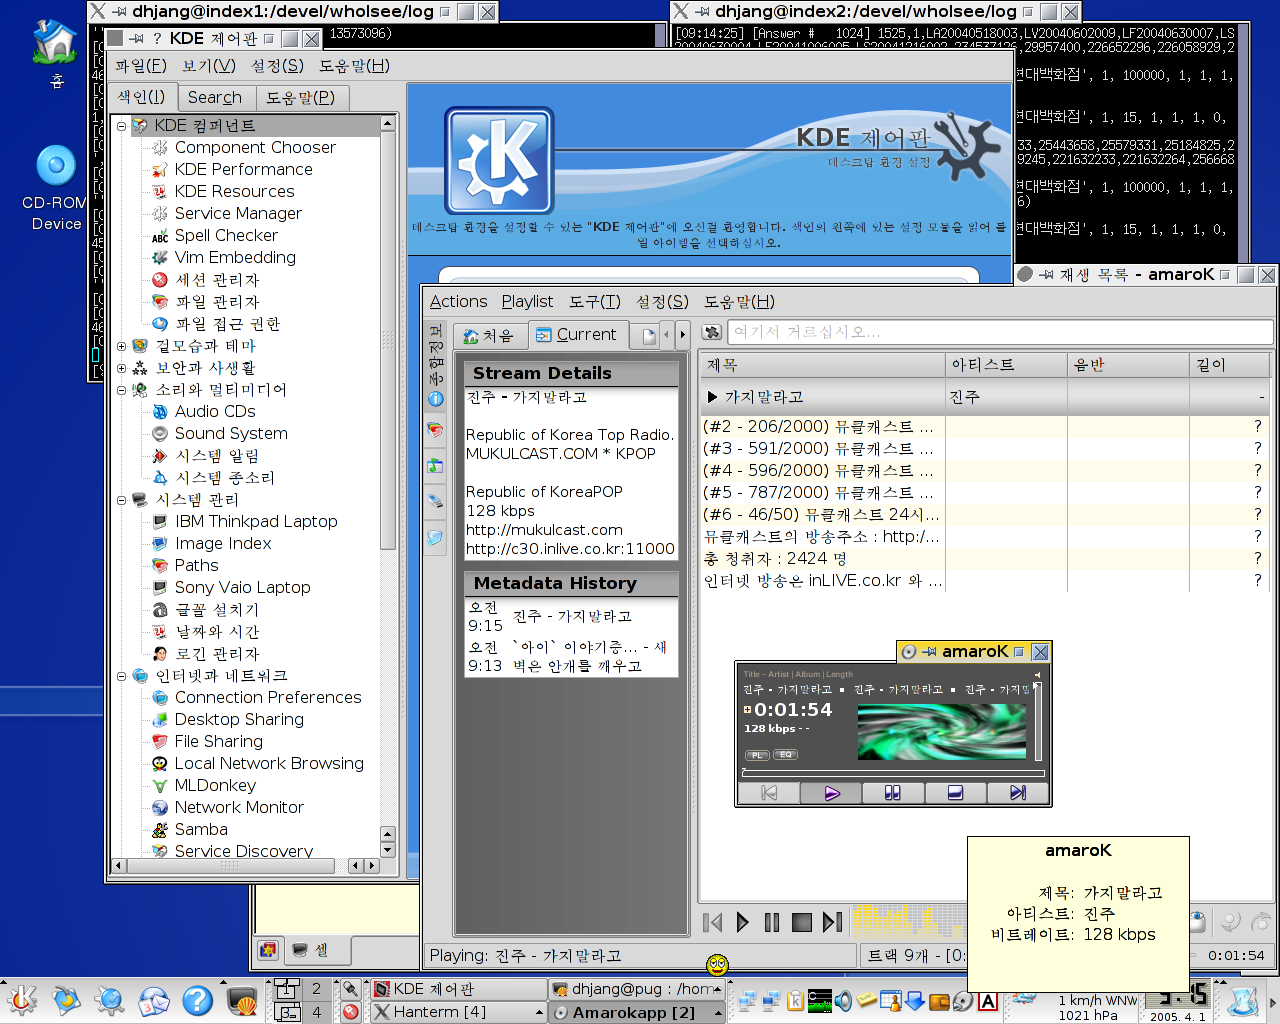This screenshot has width=1280, height=1024.
Task: Click the left tab scroll arrow in context browser
Action: pyautogui.click(x=668, y=335)
